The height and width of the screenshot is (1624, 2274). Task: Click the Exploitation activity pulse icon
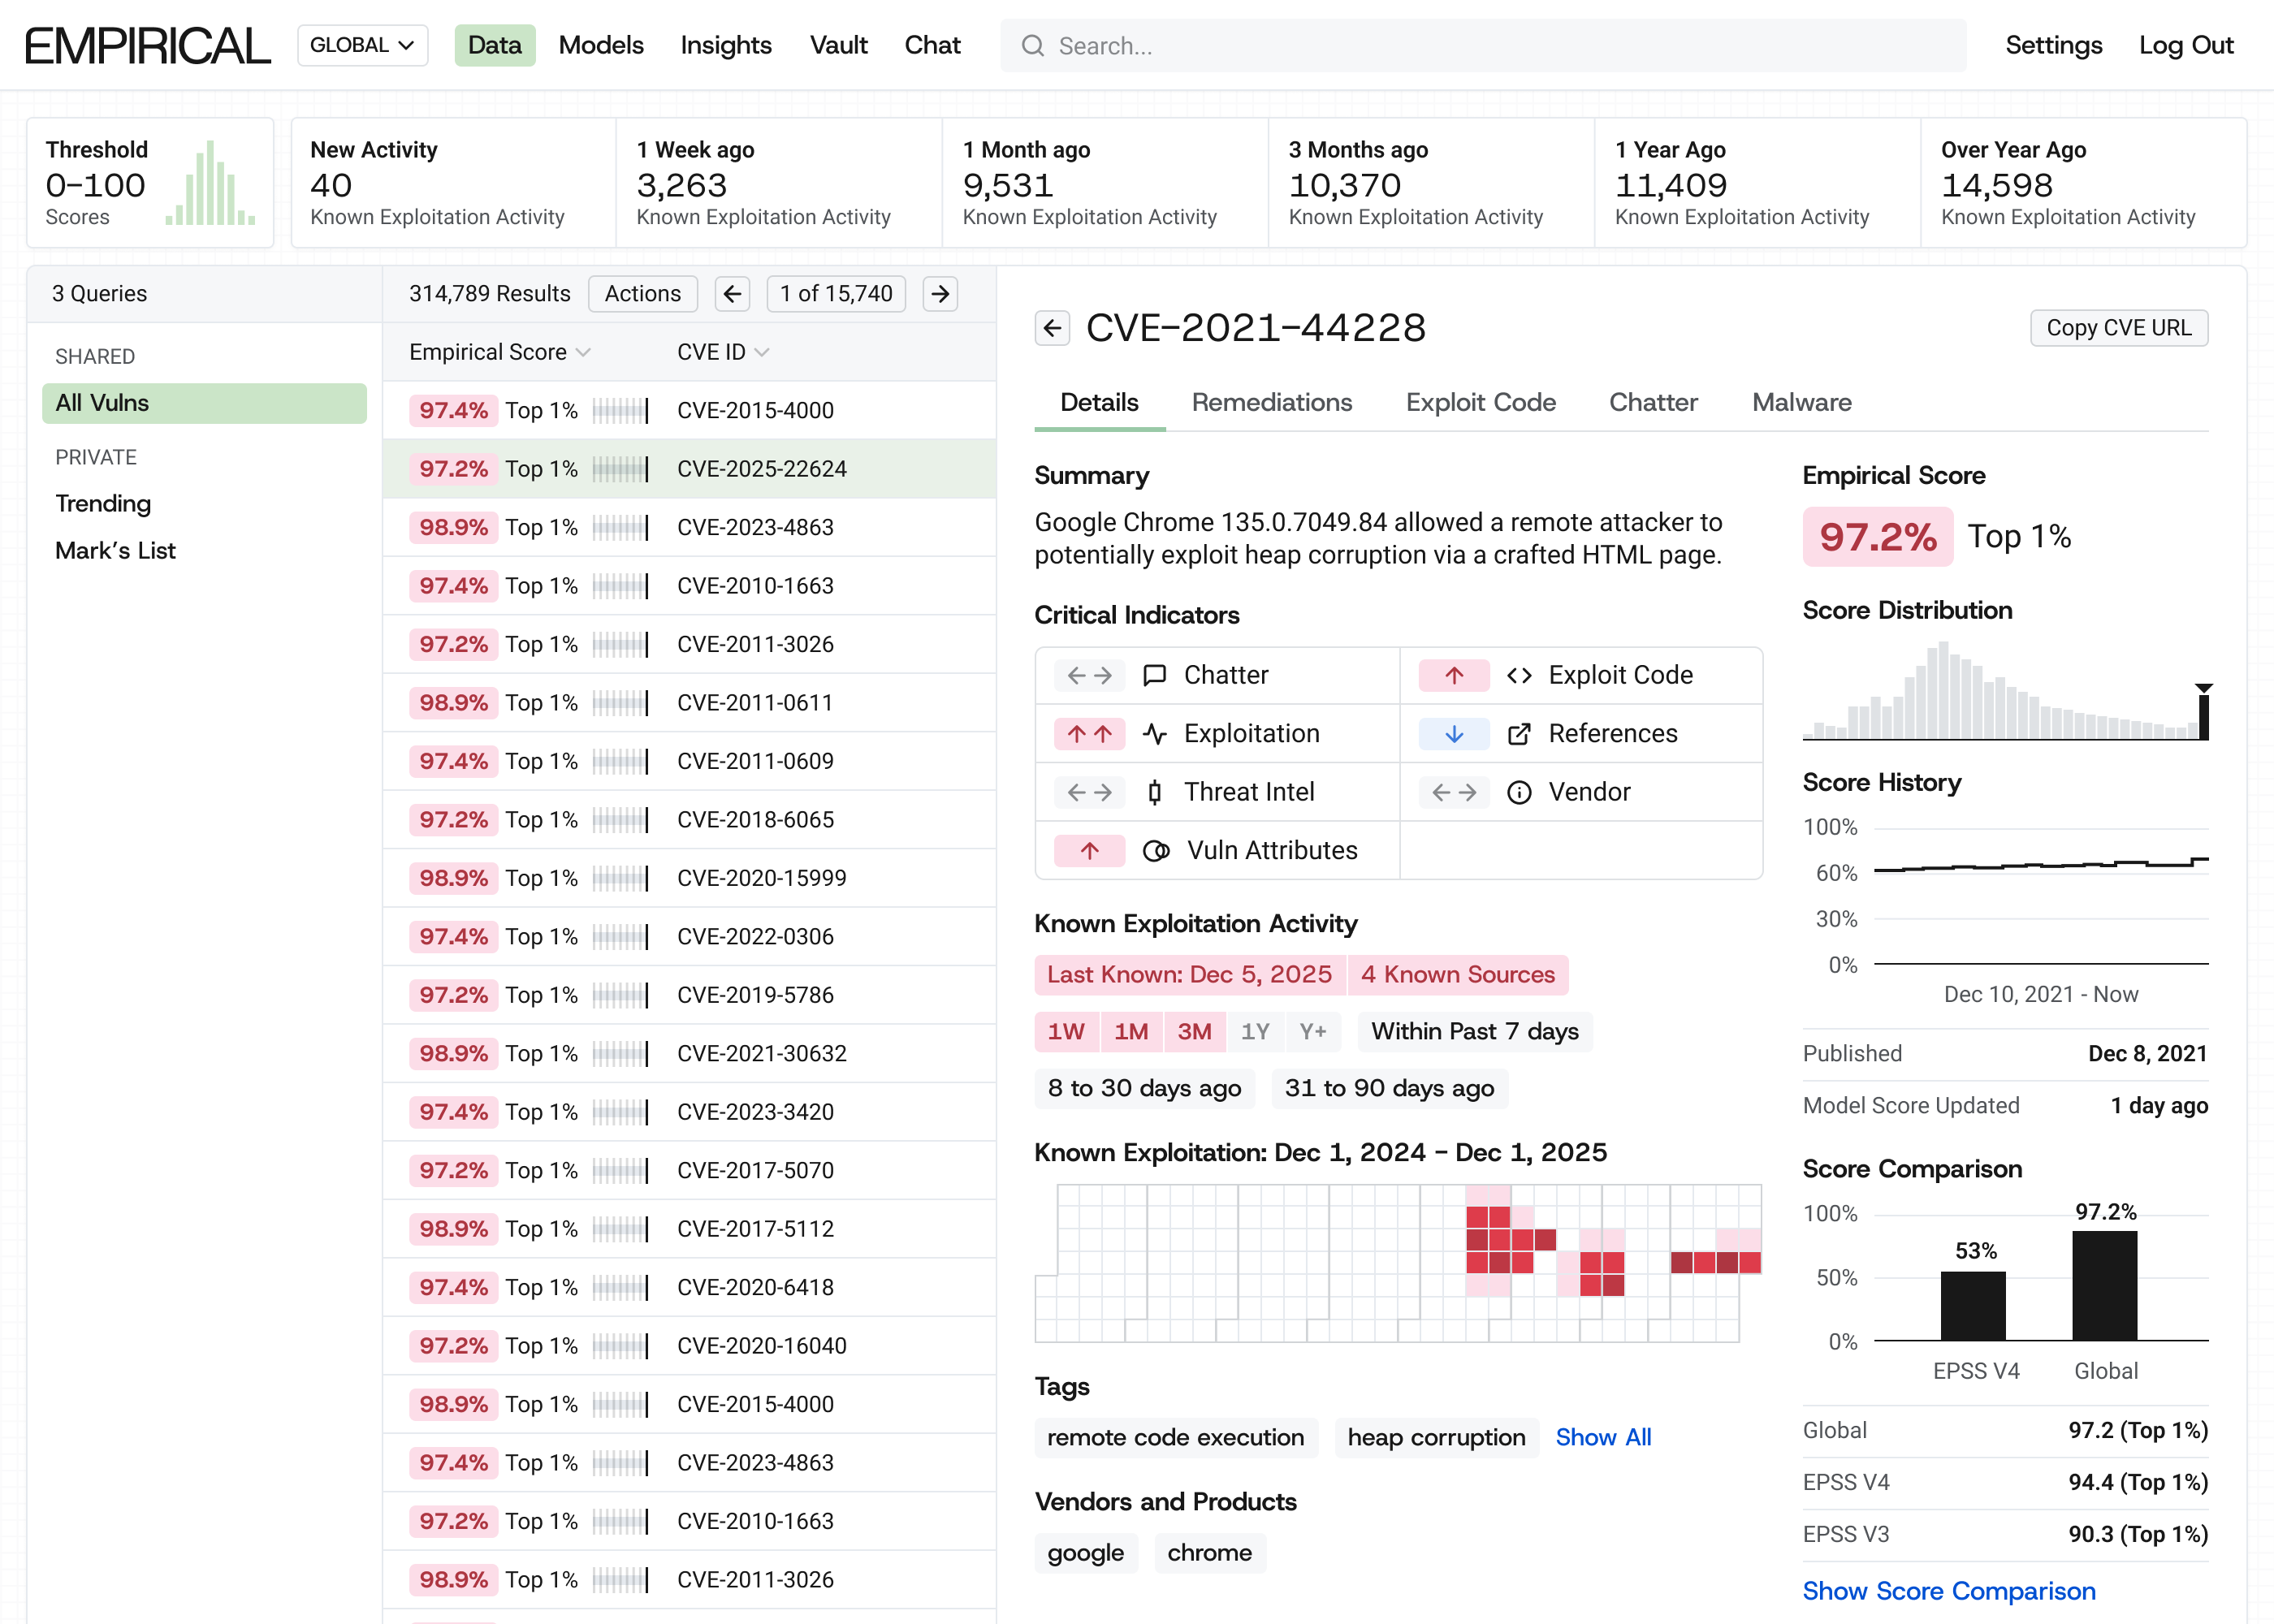click(x=1154, y=734)
